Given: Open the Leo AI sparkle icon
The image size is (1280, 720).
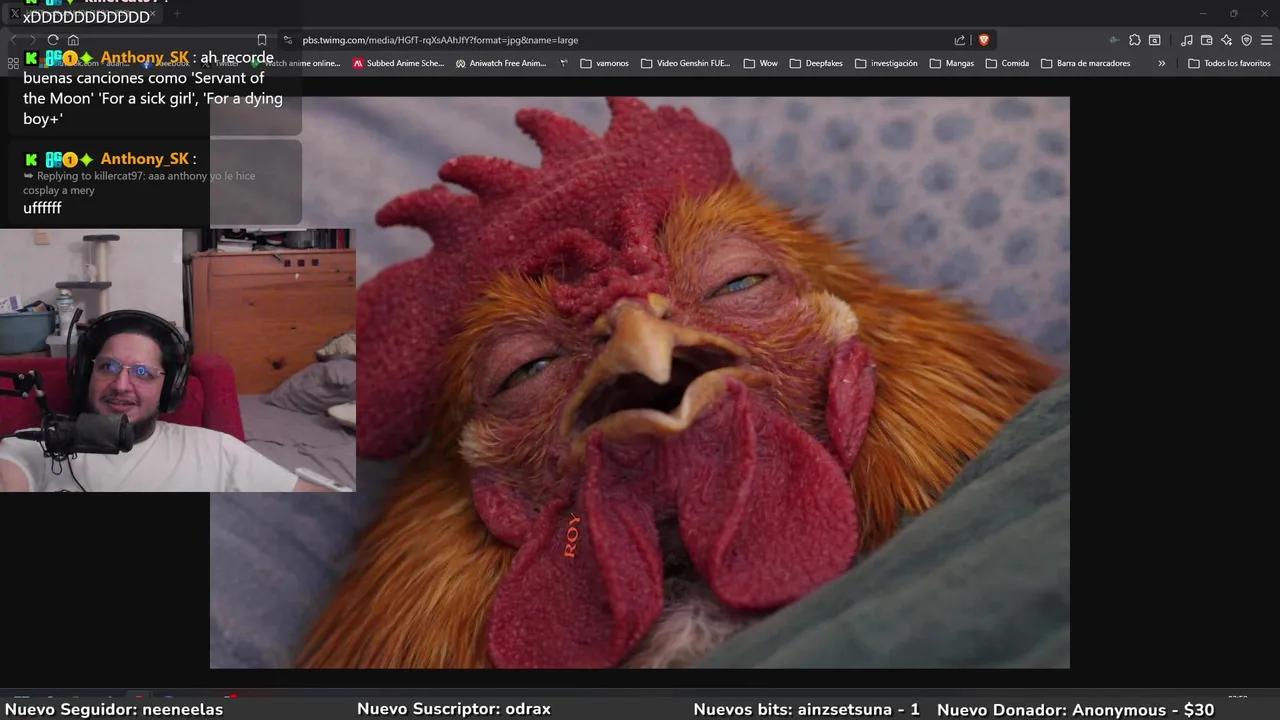Looking at the screenshot, I should pos(1227,40).
